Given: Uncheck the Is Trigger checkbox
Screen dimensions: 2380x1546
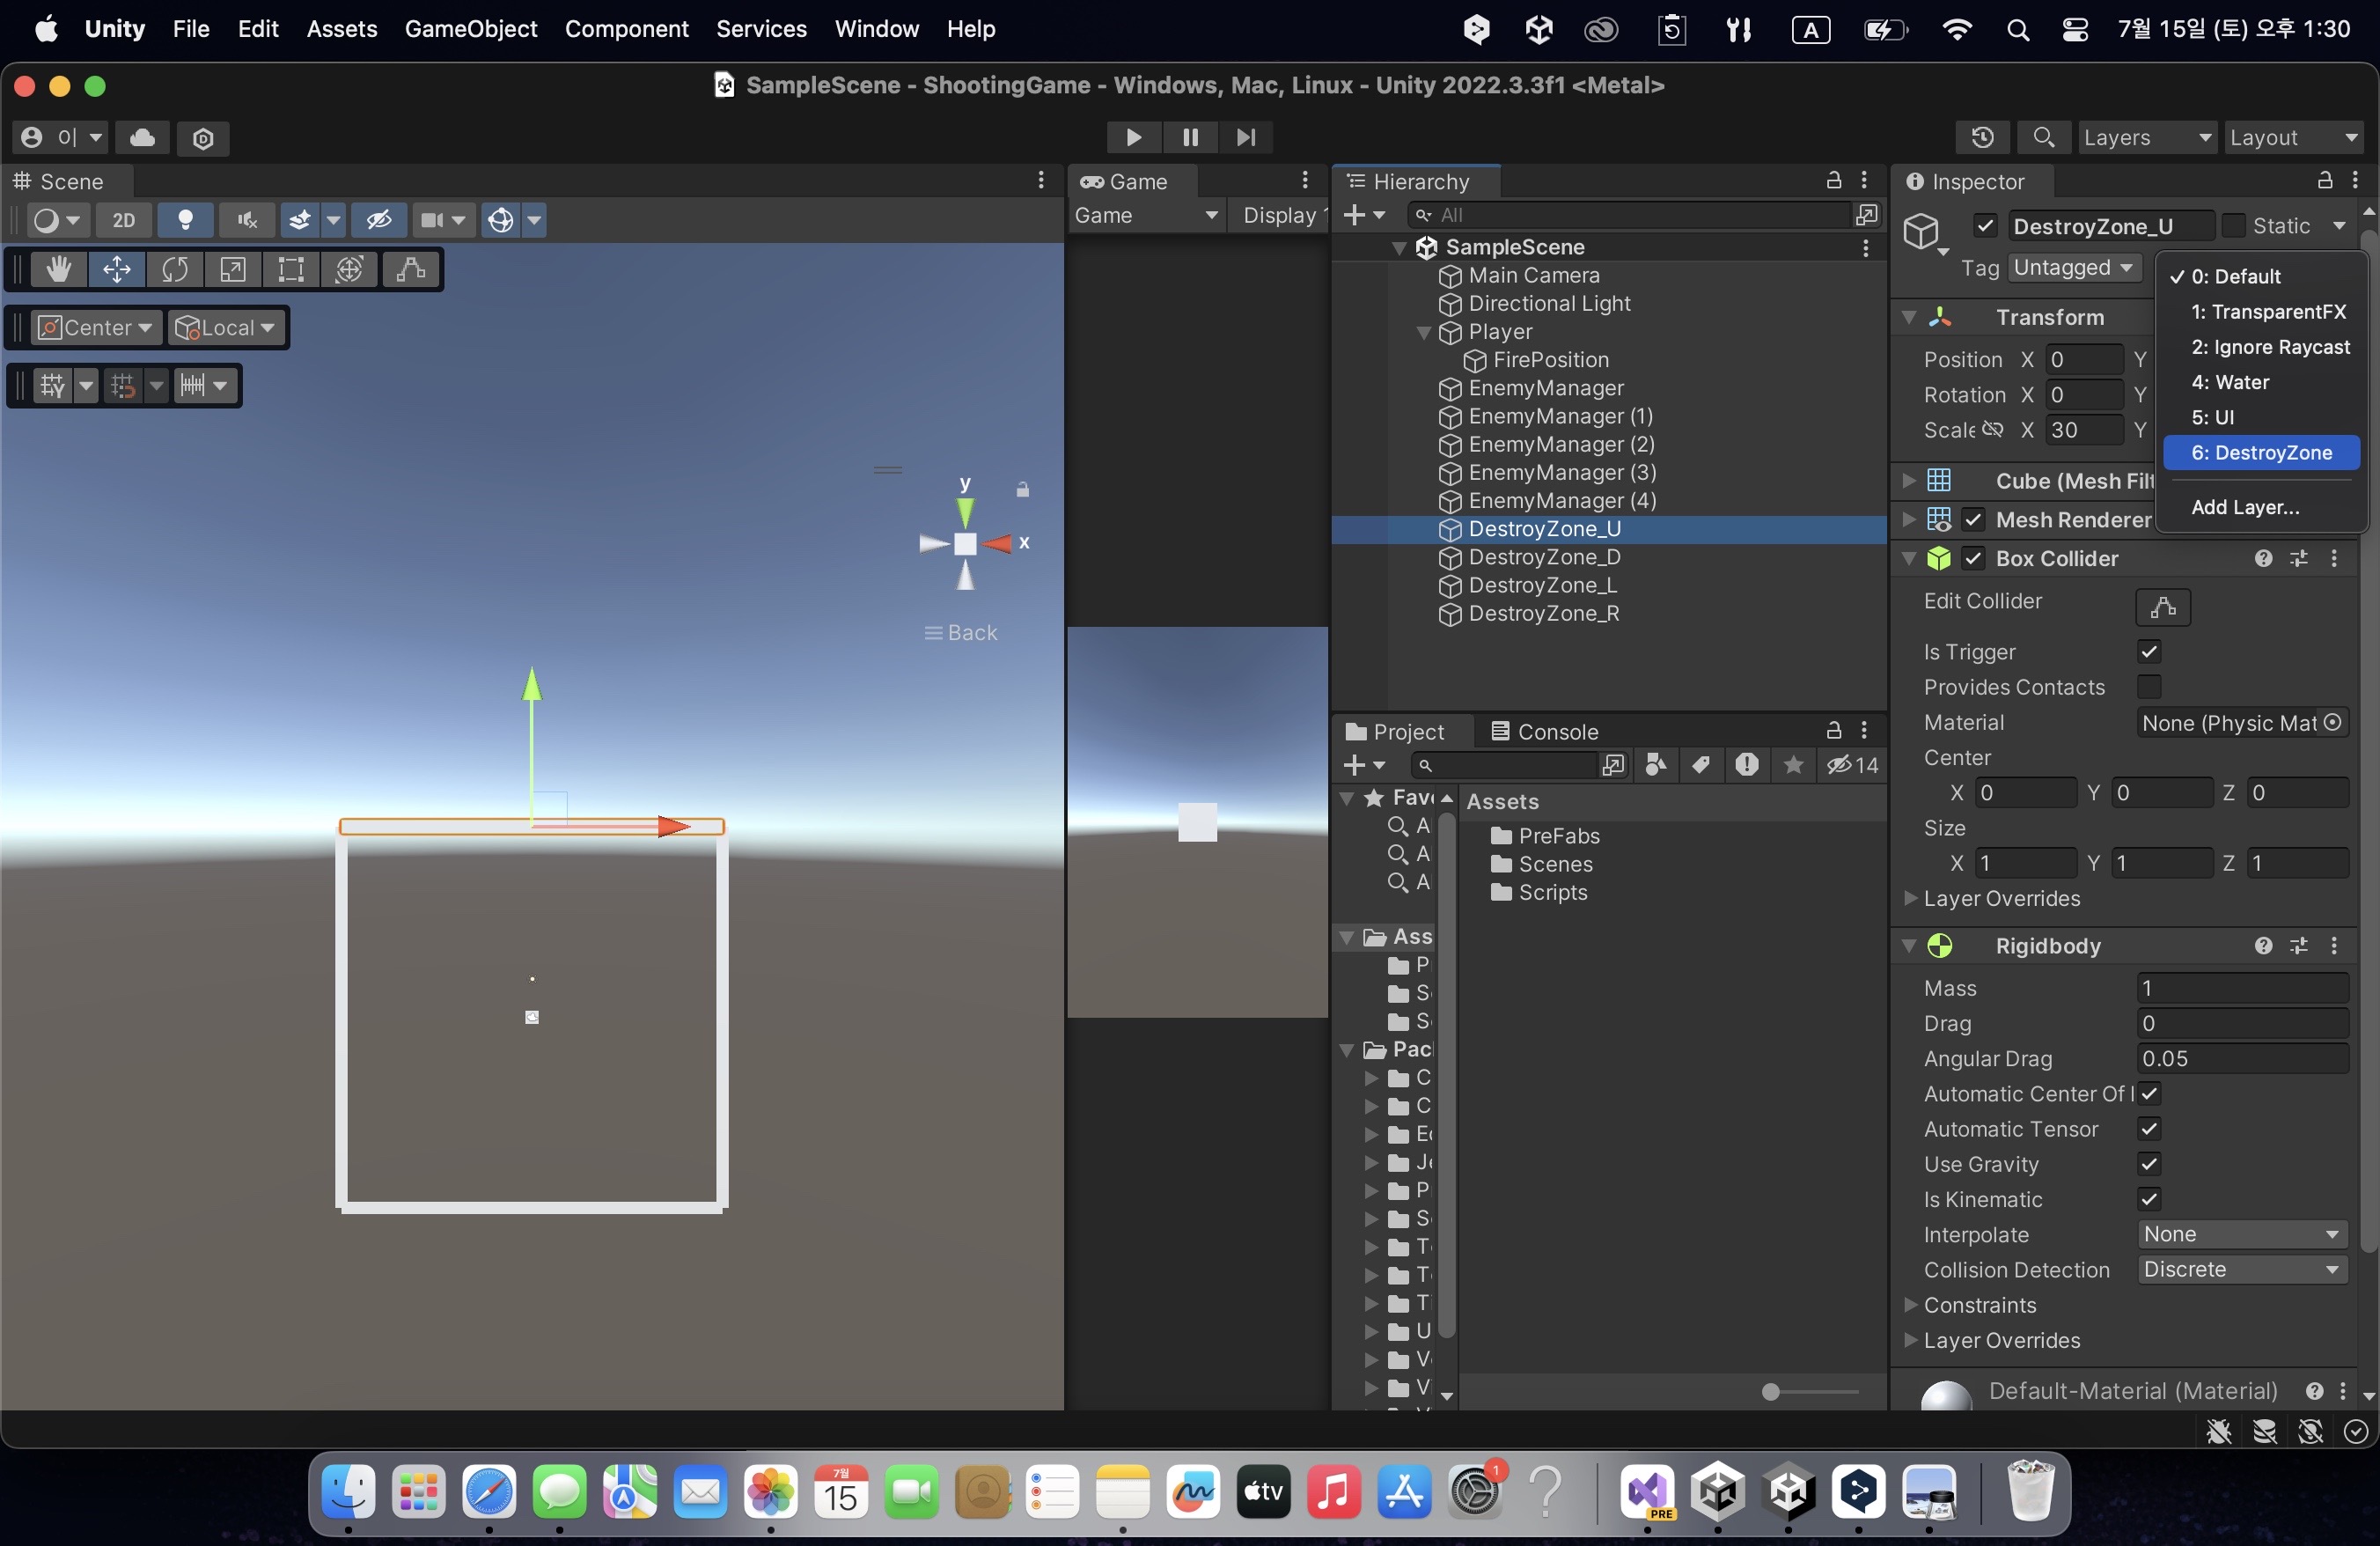Looking at the screenshot, I should (x=2149, y=652).
